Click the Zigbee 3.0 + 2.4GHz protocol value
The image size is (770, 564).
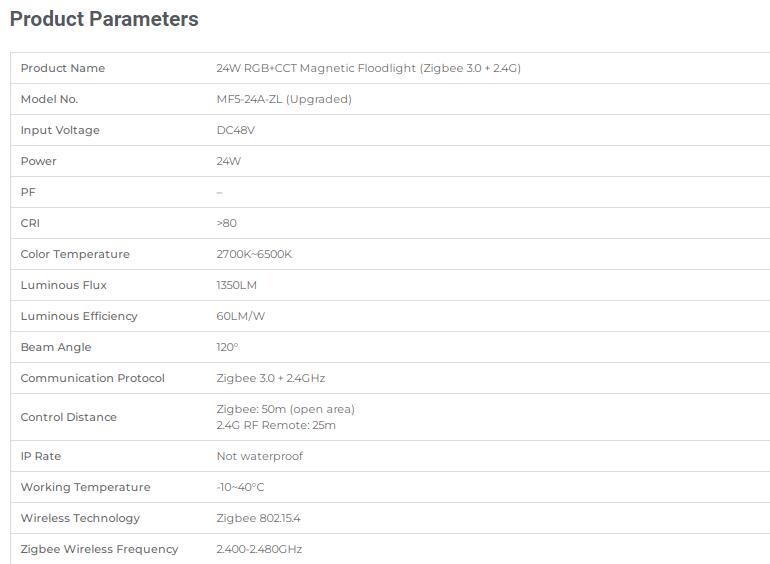point(271,378)
